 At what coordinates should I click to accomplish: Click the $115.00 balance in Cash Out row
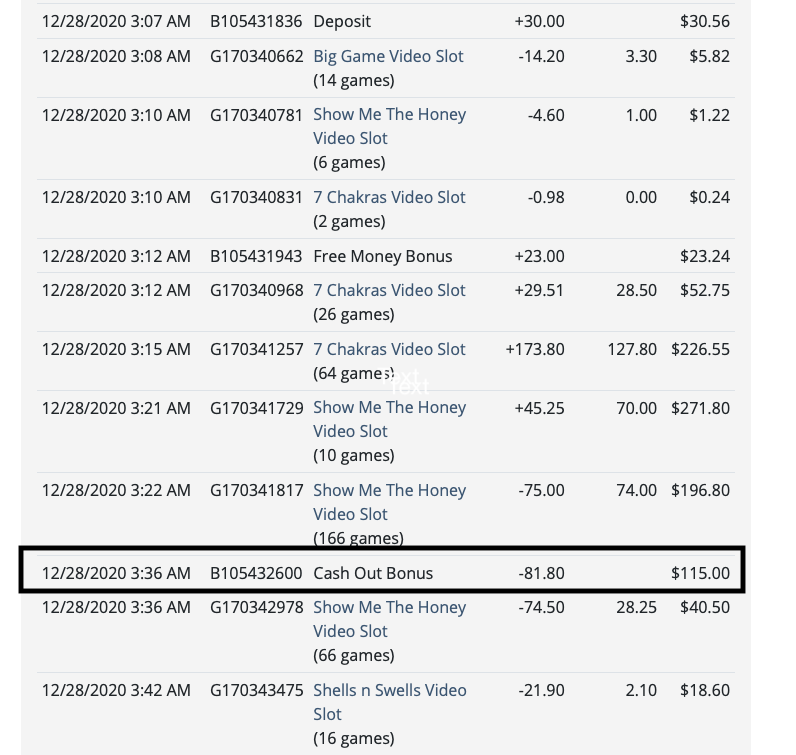(x=701, y=573)
